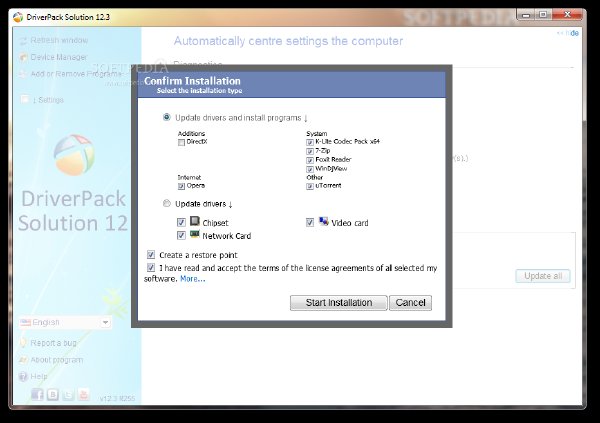600x423 pixels.
Task: Open the About program entry
Action: click(57, 360)
